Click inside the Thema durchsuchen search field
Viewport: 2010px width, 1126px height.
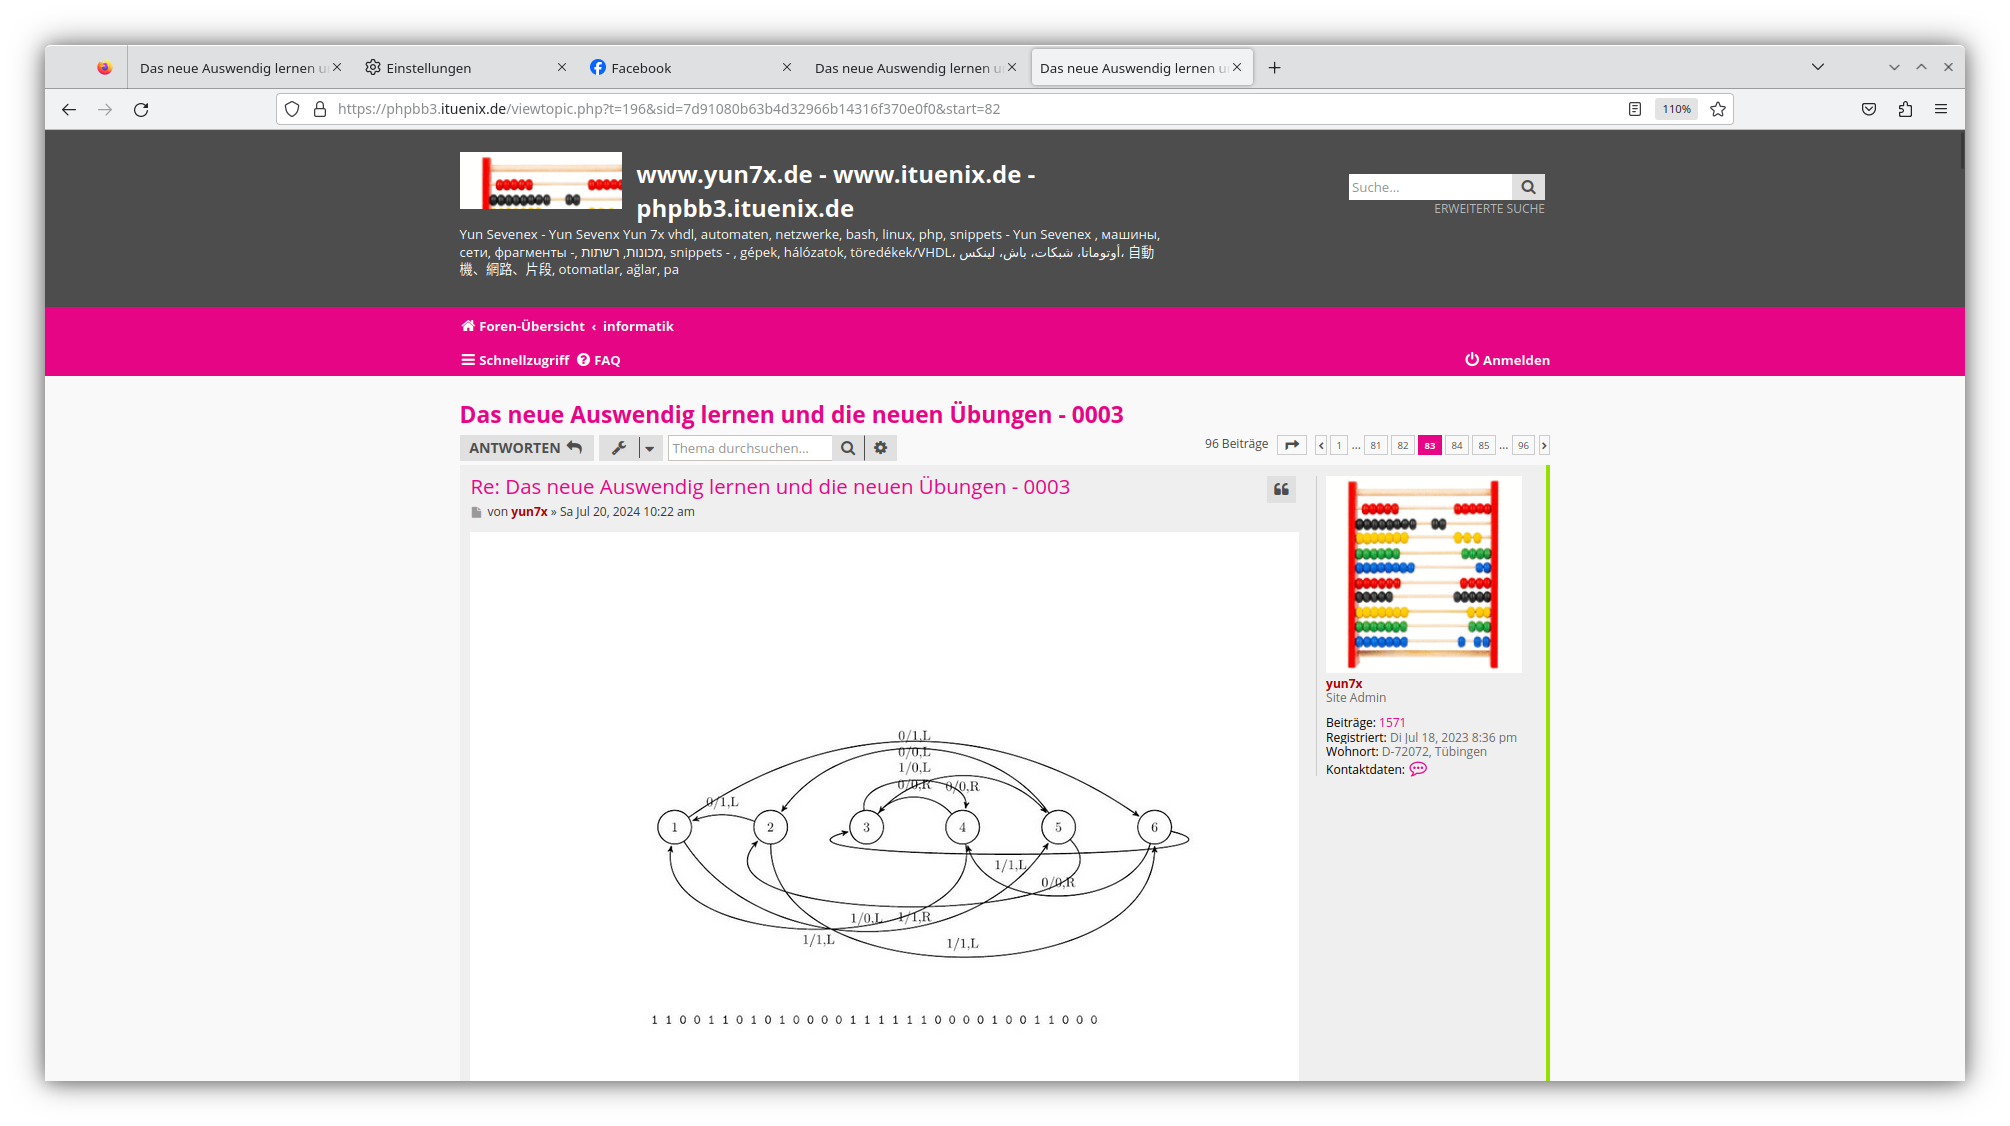coord(748,448)
